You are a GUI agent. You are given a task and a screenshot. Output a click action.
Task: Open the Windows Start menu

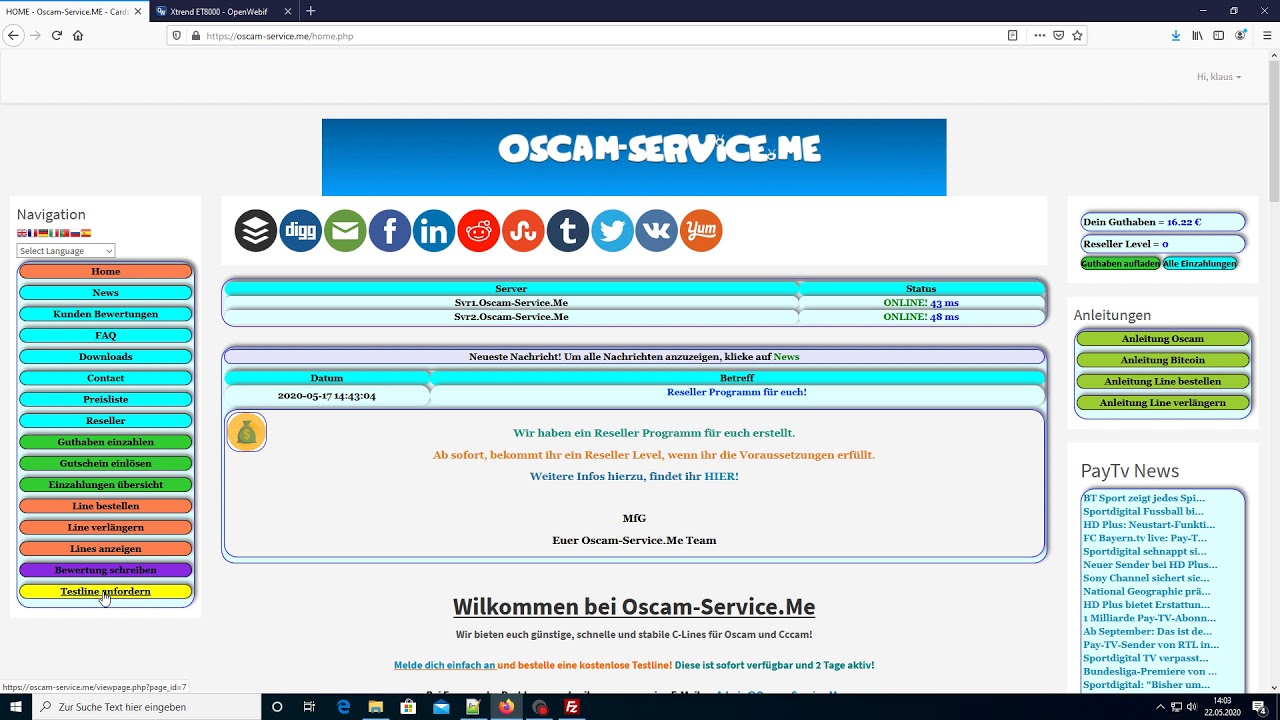(x=16, y=707)
